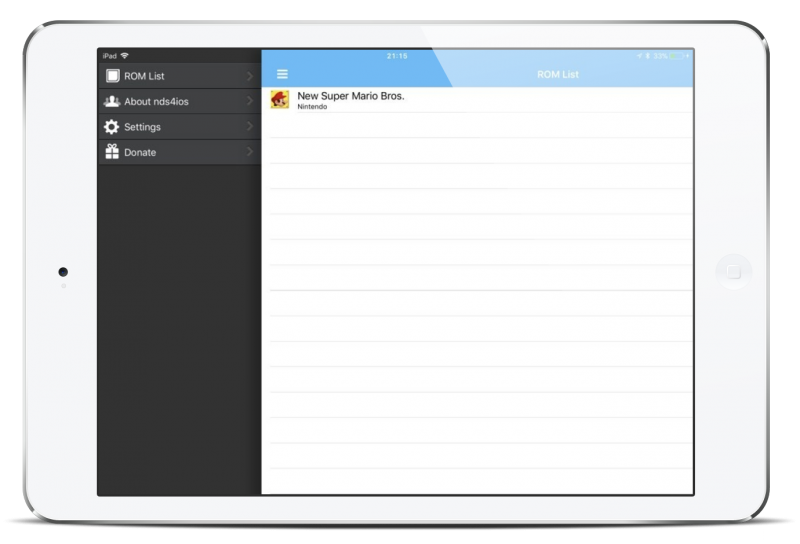Tap the Wi-Fi status icon
Screen dimensions: 800x544
coord(124,56)
